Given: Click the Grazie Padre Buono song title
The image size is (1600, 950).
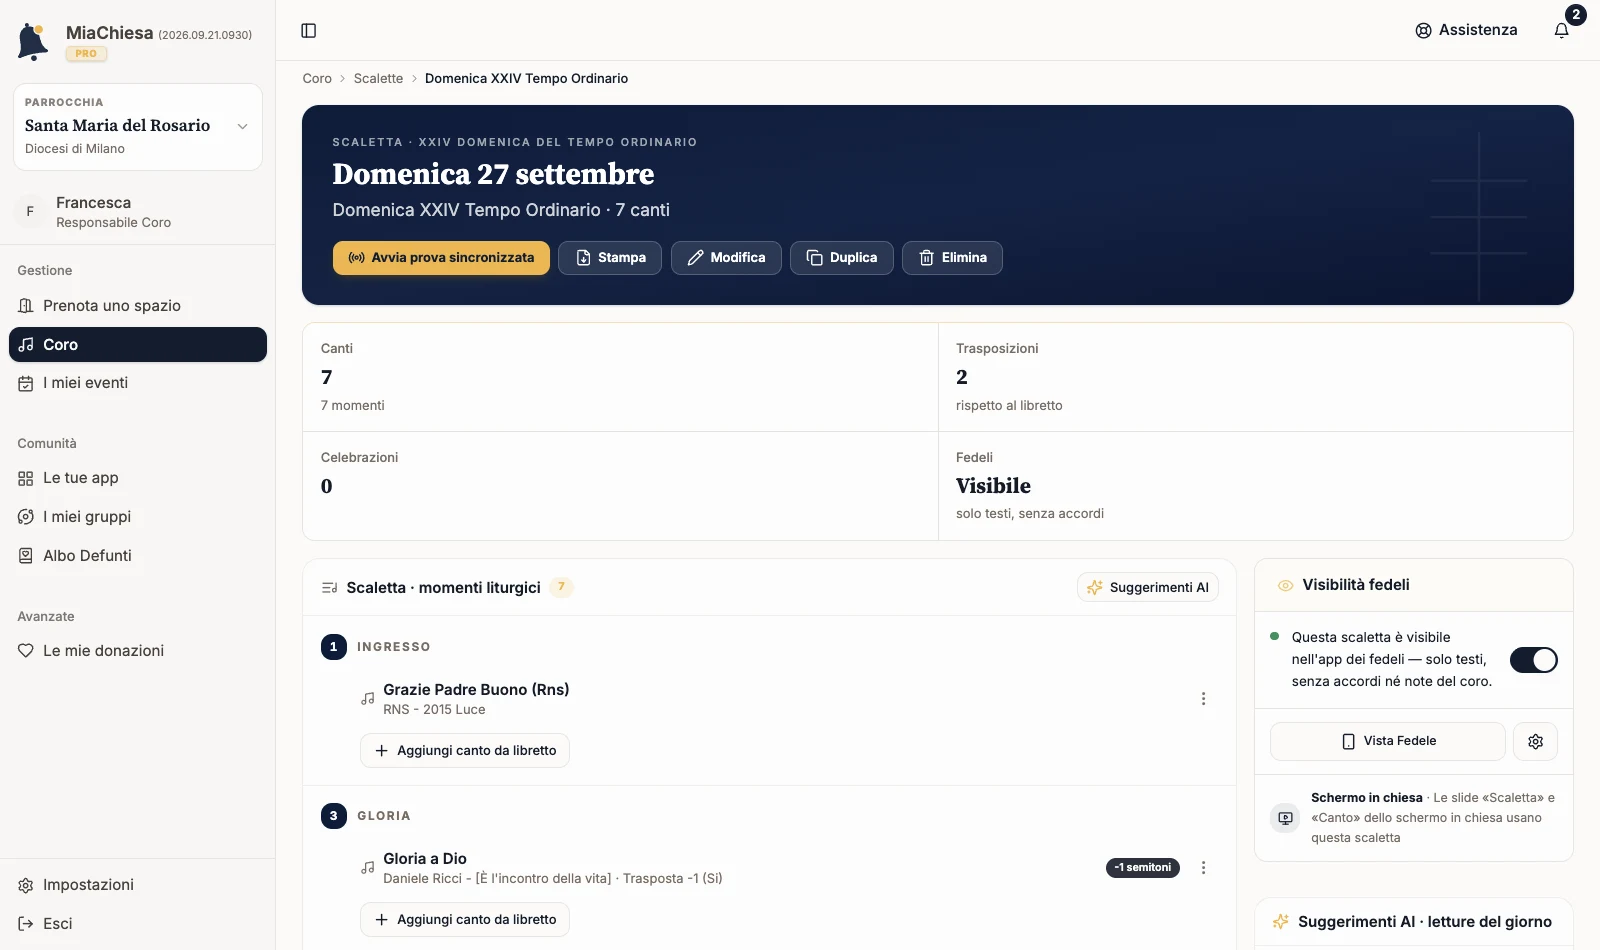Looking at the screenshot, I should pos(476,690).
